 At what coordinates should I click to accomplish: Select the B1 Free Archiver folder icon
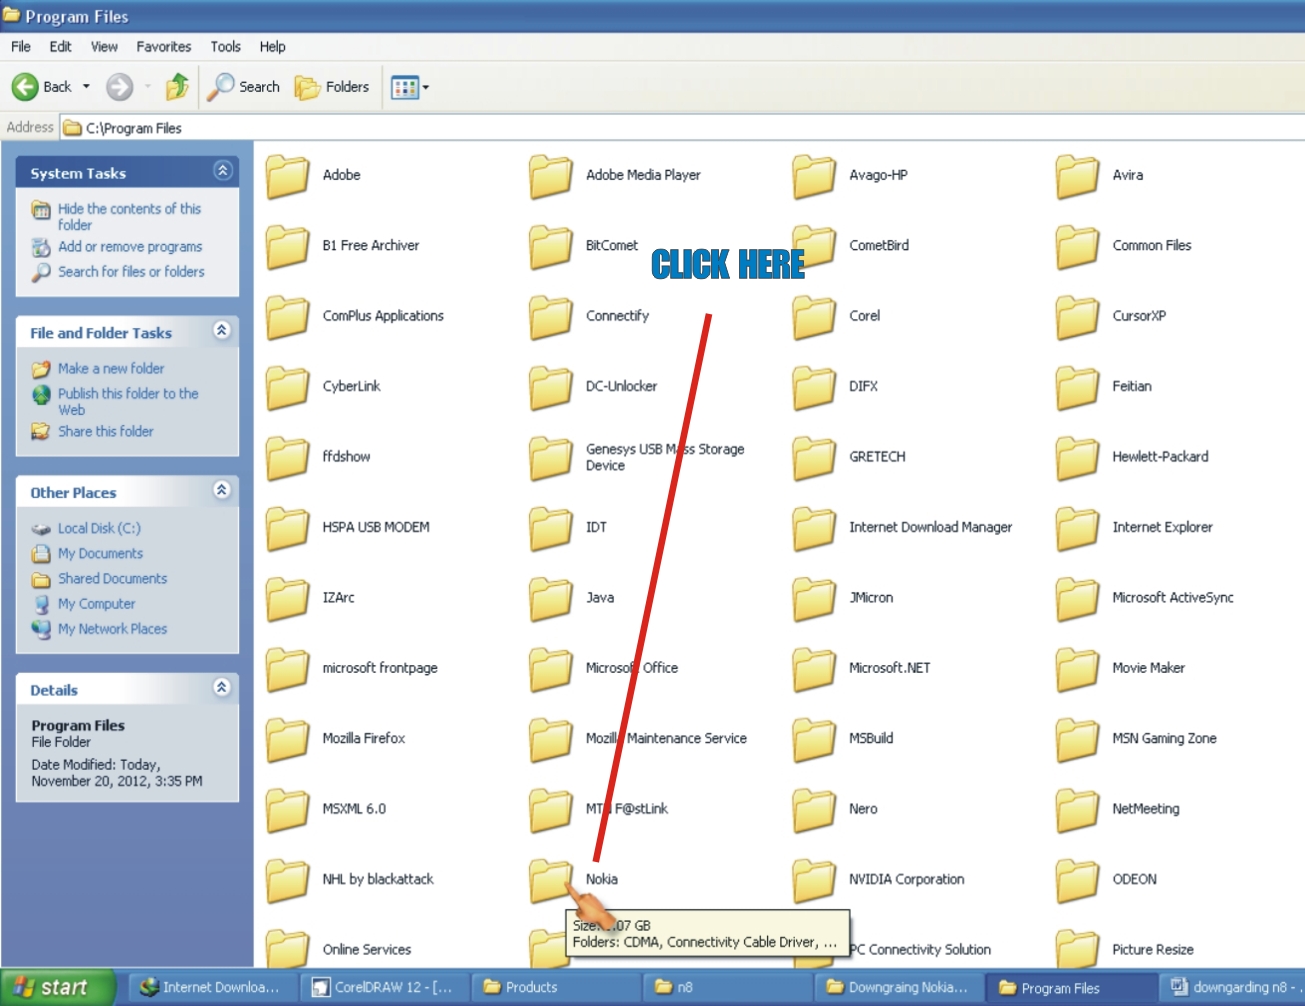coord(288,246)
